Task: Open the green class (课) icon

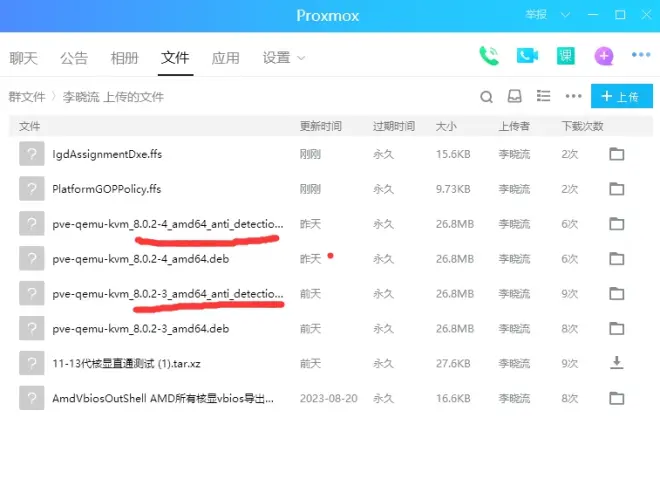Action: click(x=565, y=56)
